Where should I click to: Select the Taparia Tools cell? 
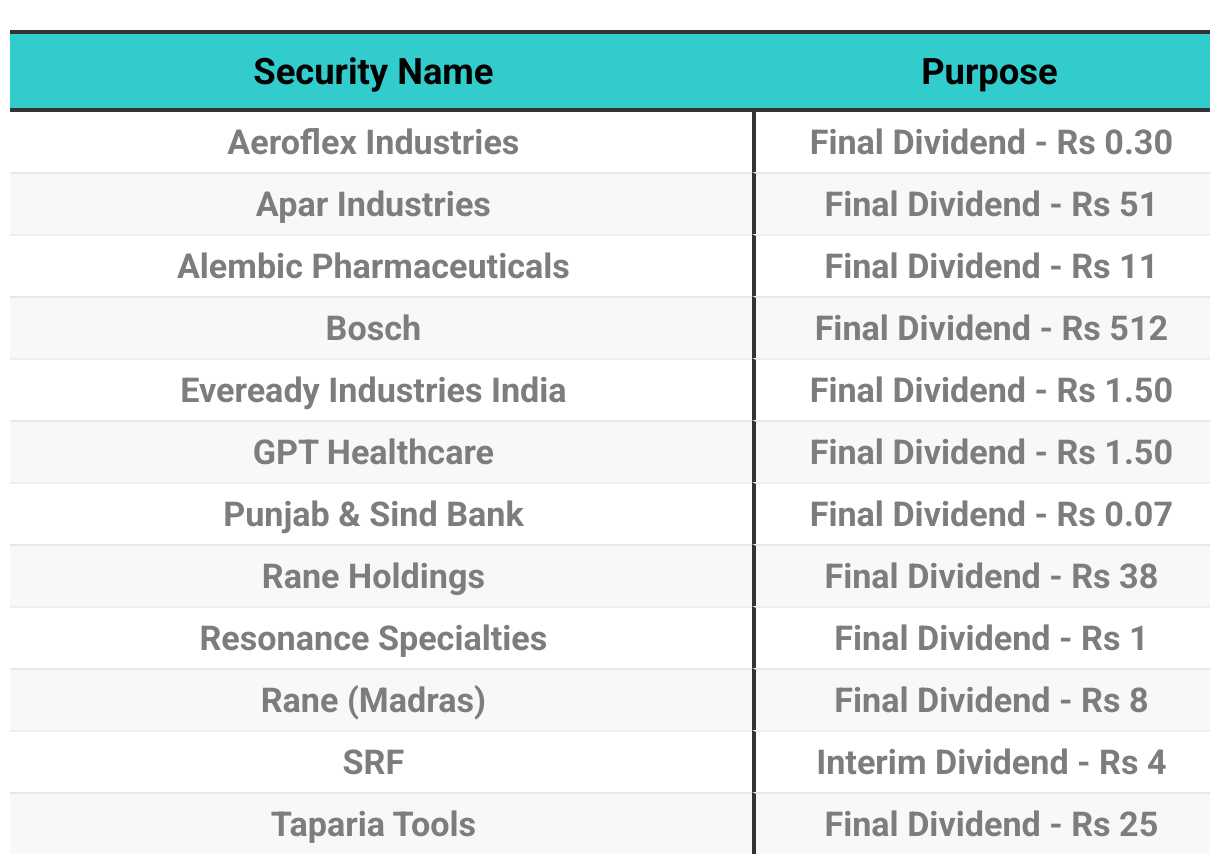coord(373,824)
